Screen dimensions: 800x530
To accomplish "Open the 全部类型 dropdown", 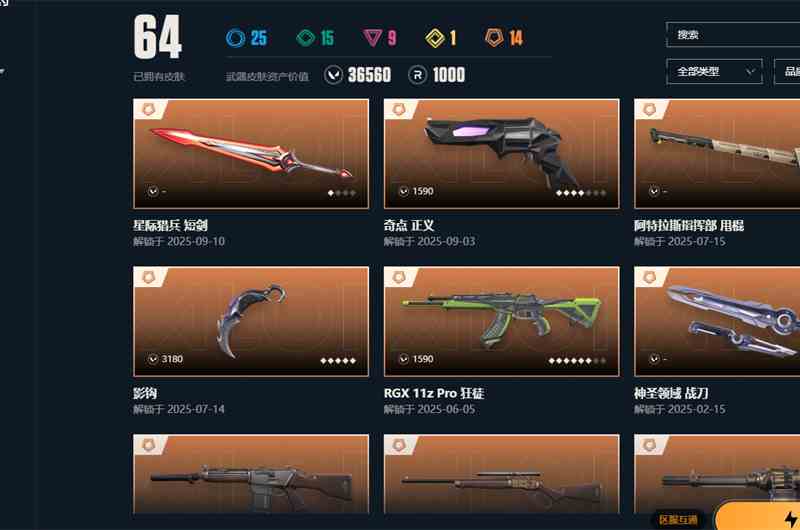I will point(714,71).
